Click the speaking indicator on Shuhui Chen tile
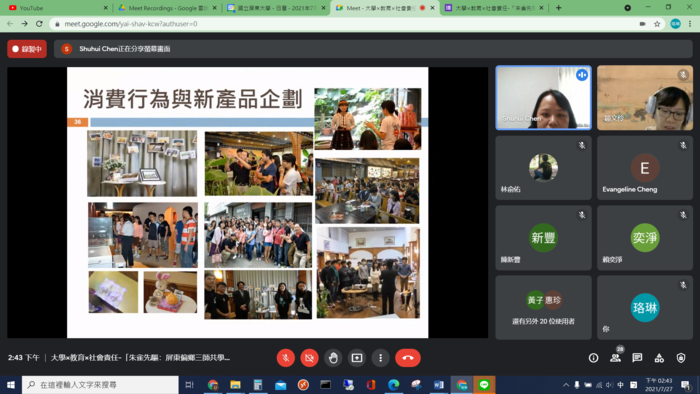Screen dimensions: 700x394 [x=582, y=75]
